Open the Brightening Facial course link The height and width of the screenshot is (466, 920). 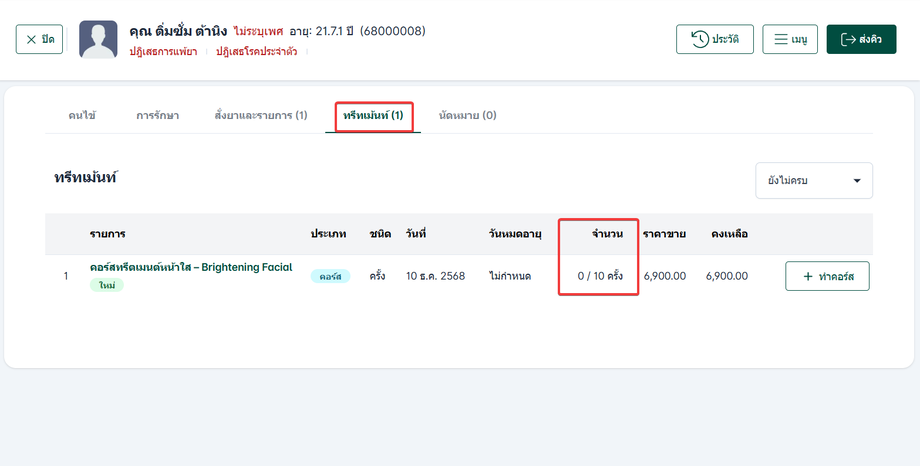(191, 267)
